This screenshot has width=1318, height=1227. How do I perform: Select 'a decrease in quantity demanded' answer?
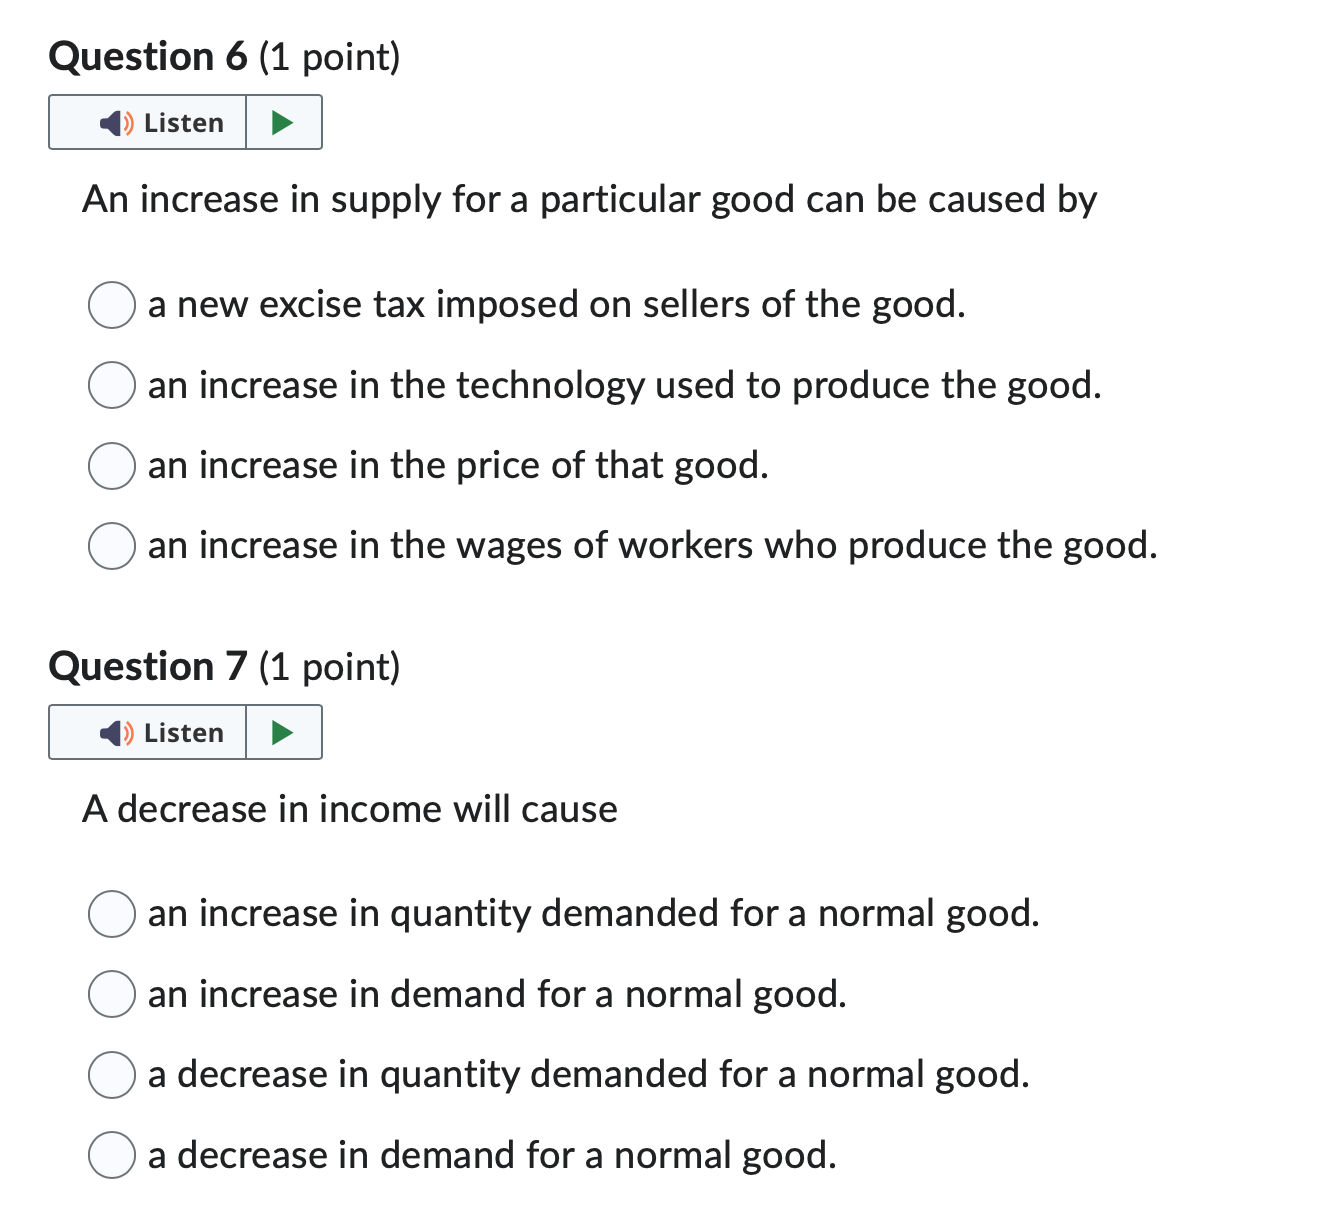(x=111, y=1075)
